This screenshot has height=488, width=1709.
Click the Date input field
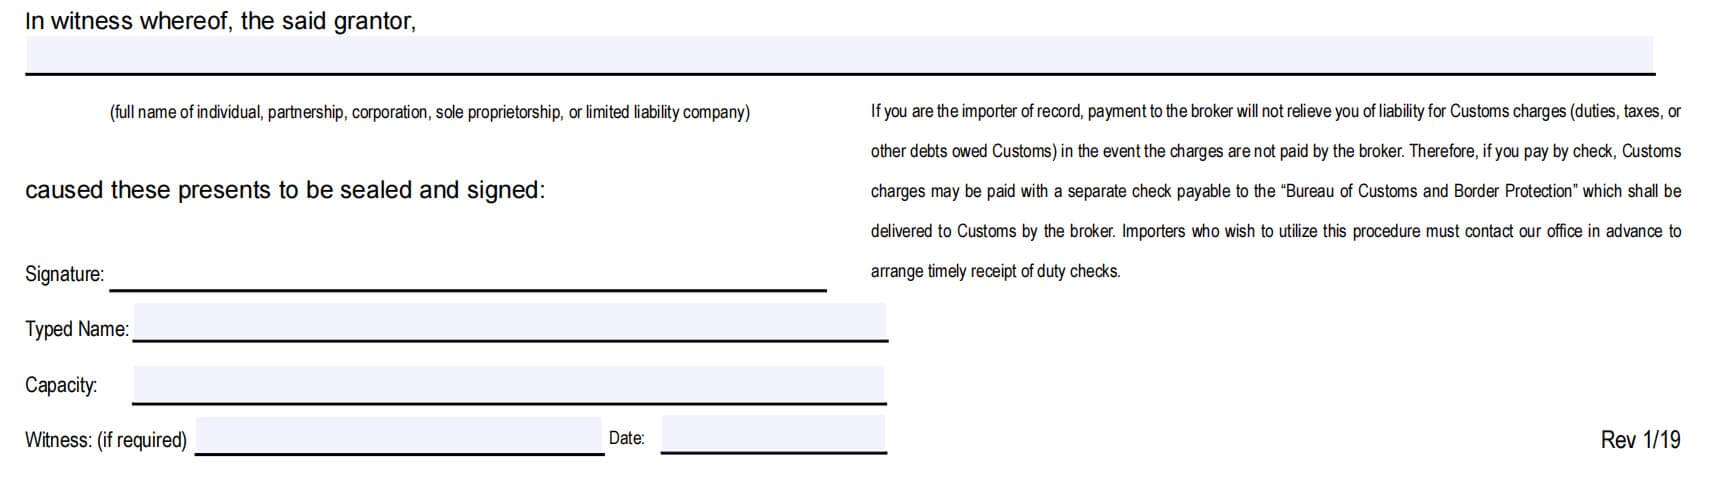[773, 434]
